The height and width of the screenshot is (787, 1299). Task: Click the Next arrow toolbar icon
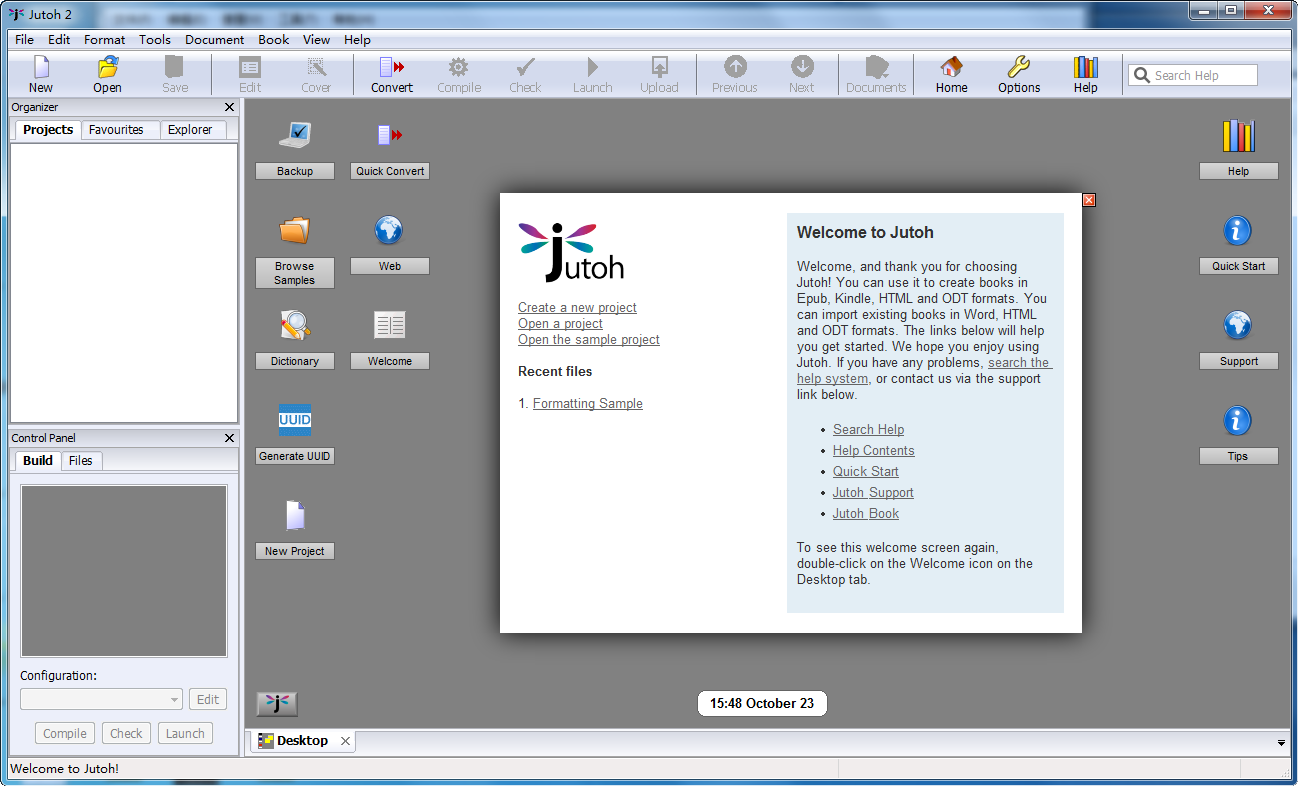(x=802, y=67)
